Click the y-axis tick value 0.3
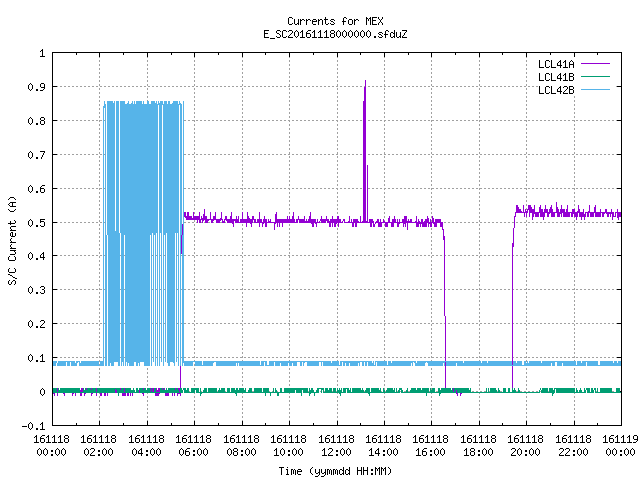This screenshot has width=640, height=480. (36, 290)
